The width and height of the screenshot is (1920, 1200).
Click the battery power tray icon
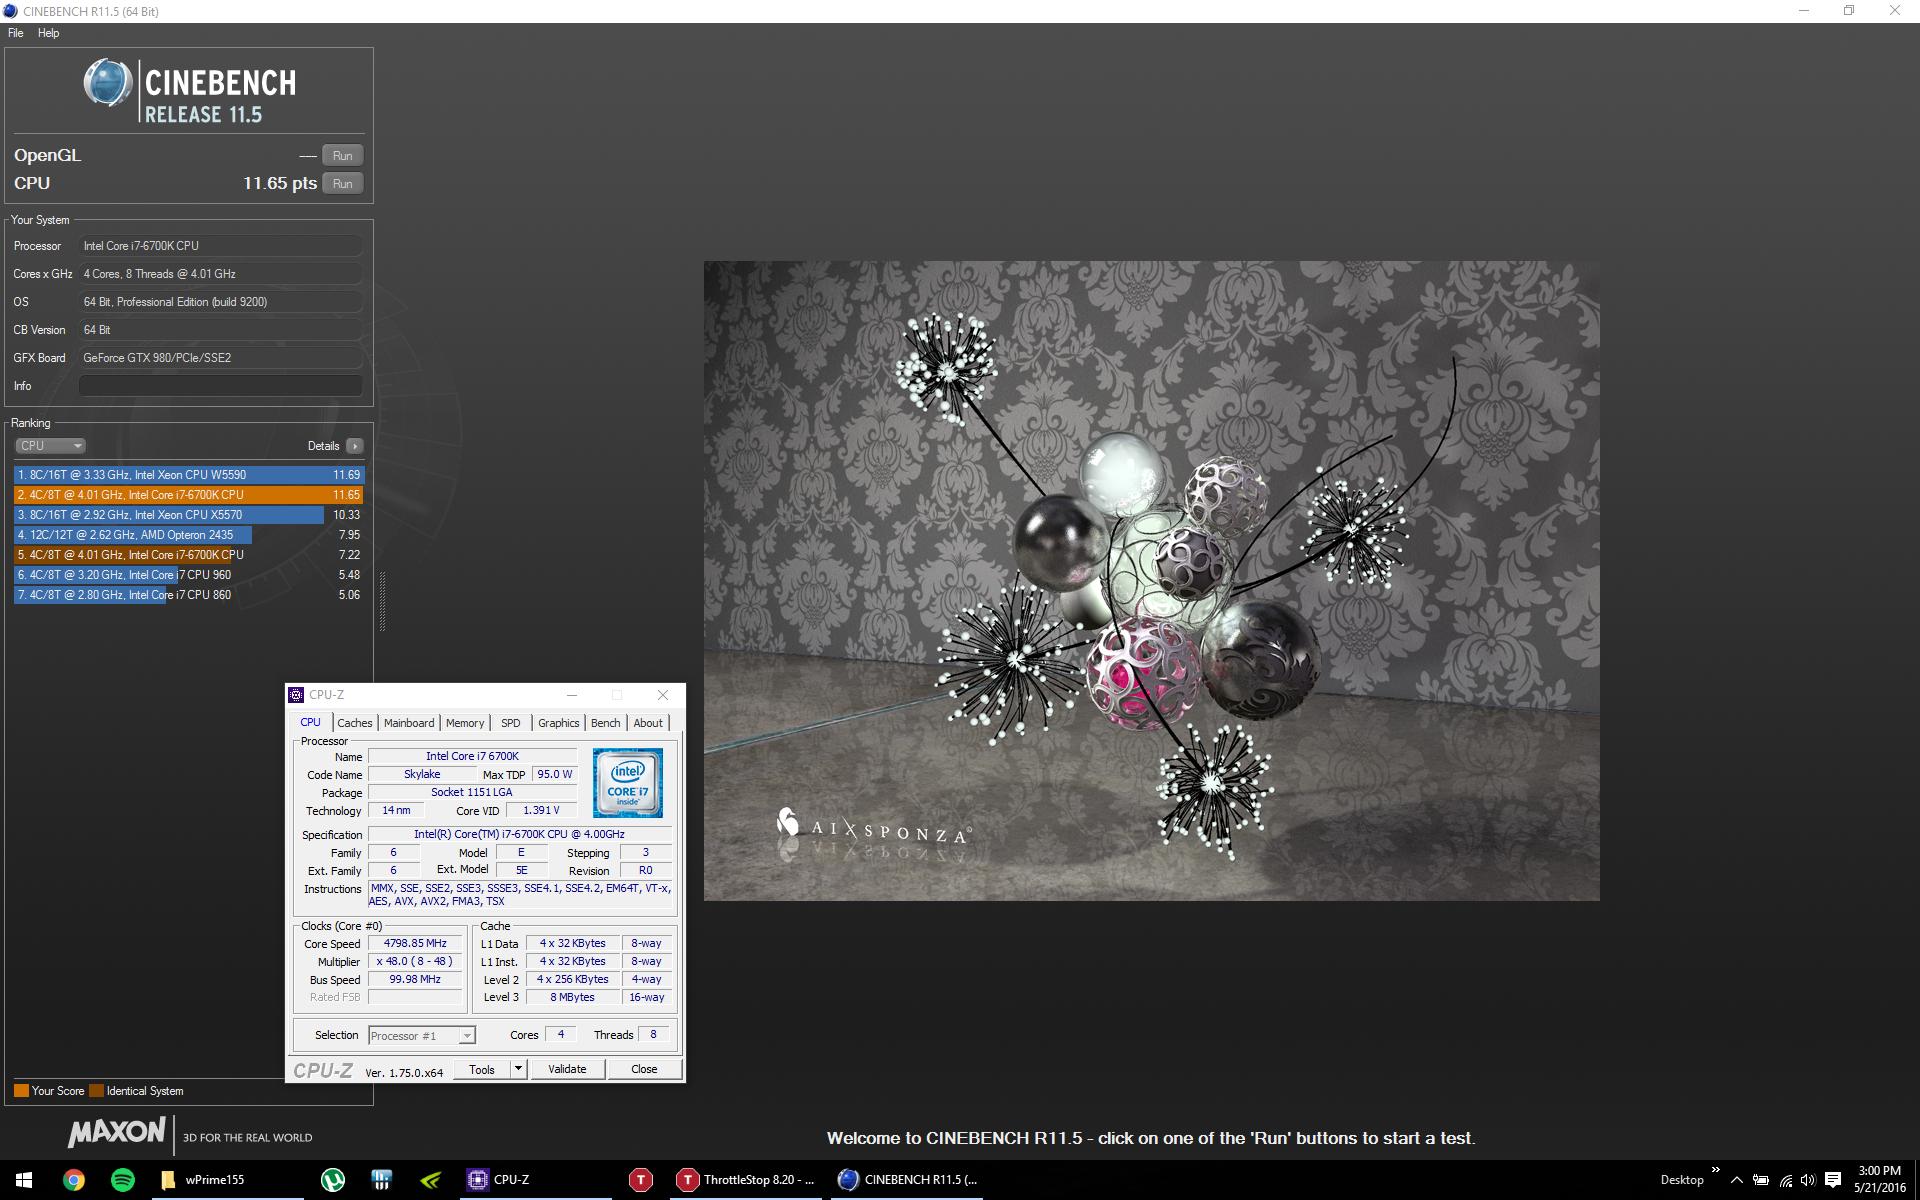coord(1761,1180)
